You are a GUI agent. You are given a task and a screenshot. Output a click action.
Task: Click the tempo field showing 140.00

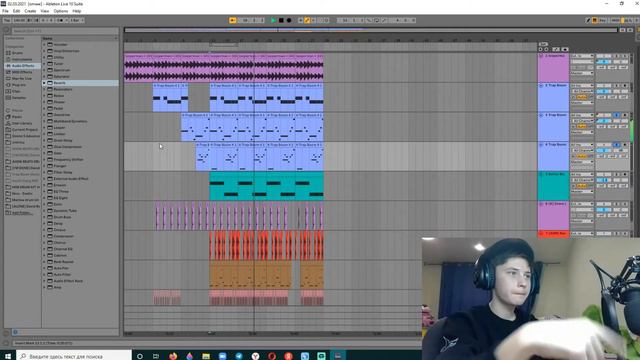pyautogui.click(x=19, y=20)
